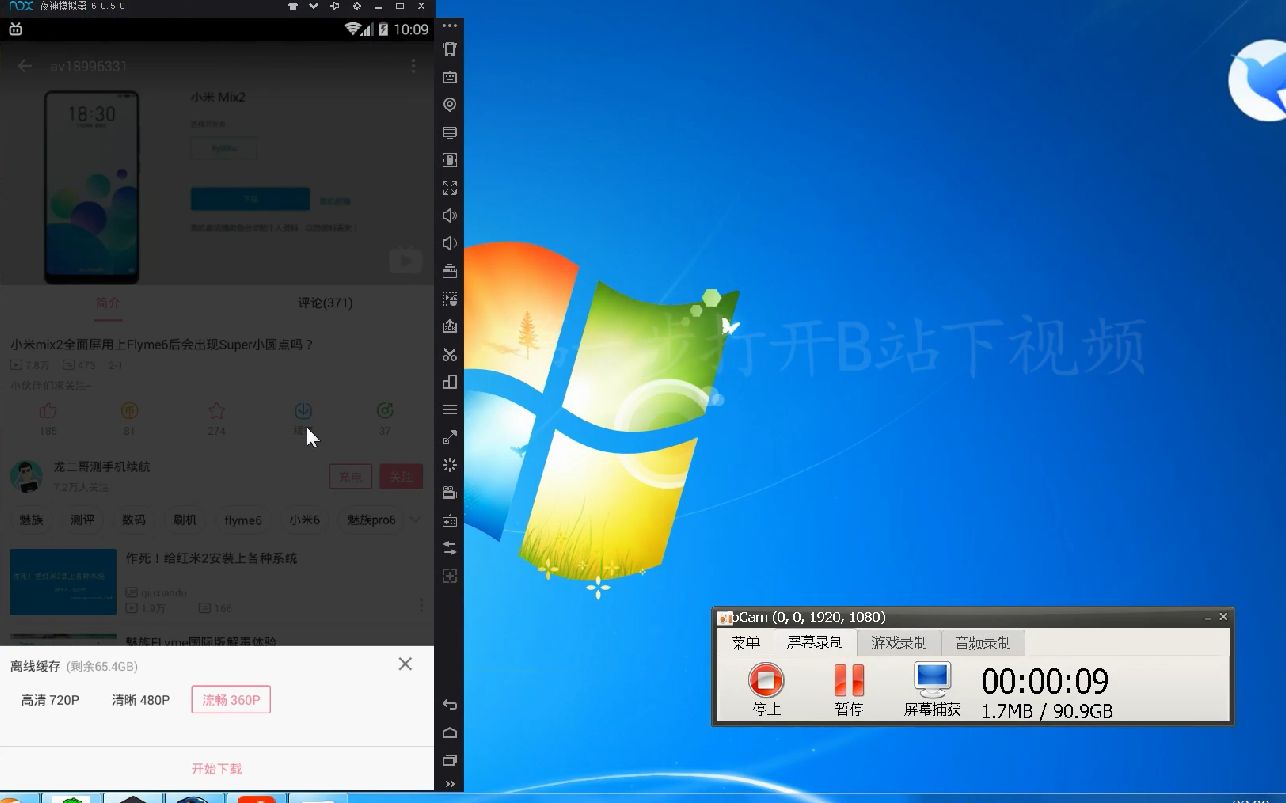Click the Nox two-arrows sync icon

[x=450, y=548]
